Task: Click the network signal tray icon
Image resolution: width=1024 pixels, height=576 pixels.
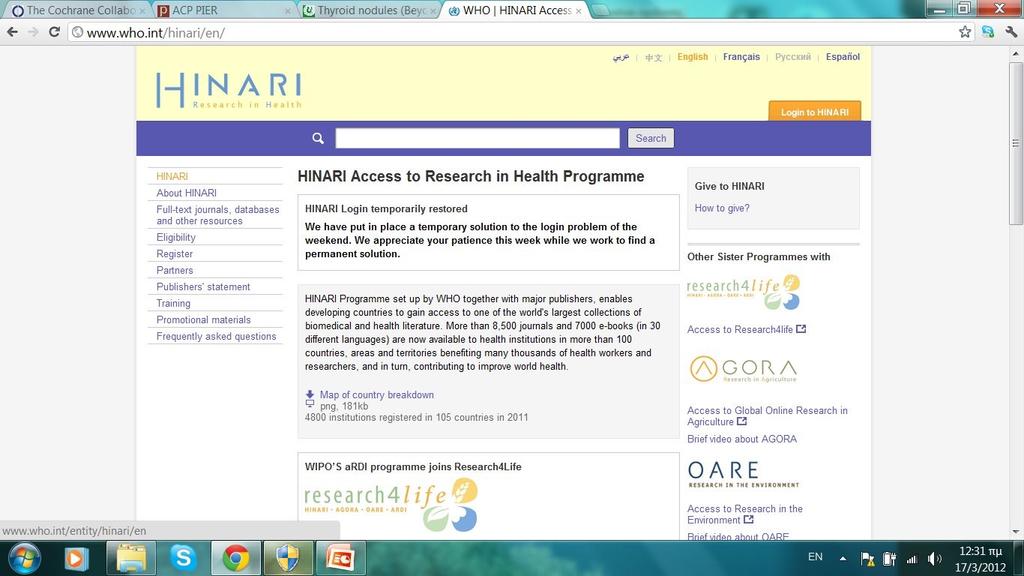Action: (912, 559)
